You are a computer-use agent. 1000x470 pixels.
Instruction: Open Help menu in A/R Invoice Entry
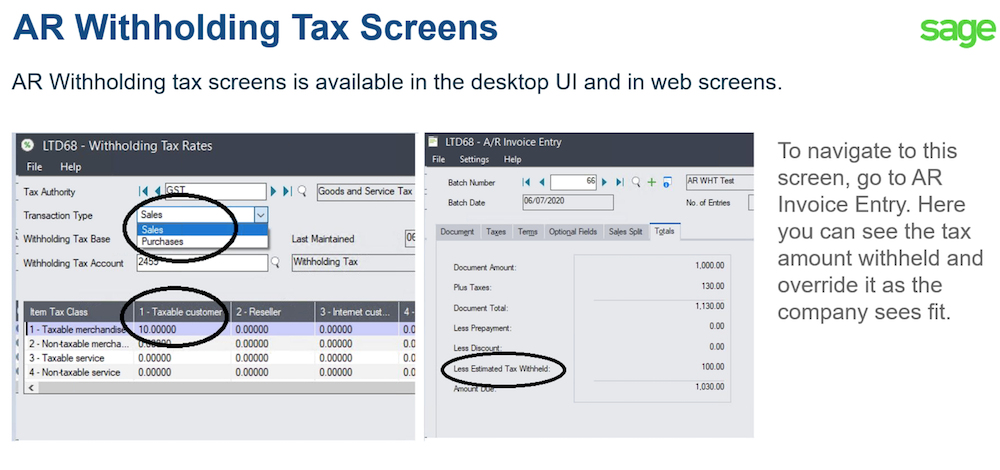(x=513, y=159)
